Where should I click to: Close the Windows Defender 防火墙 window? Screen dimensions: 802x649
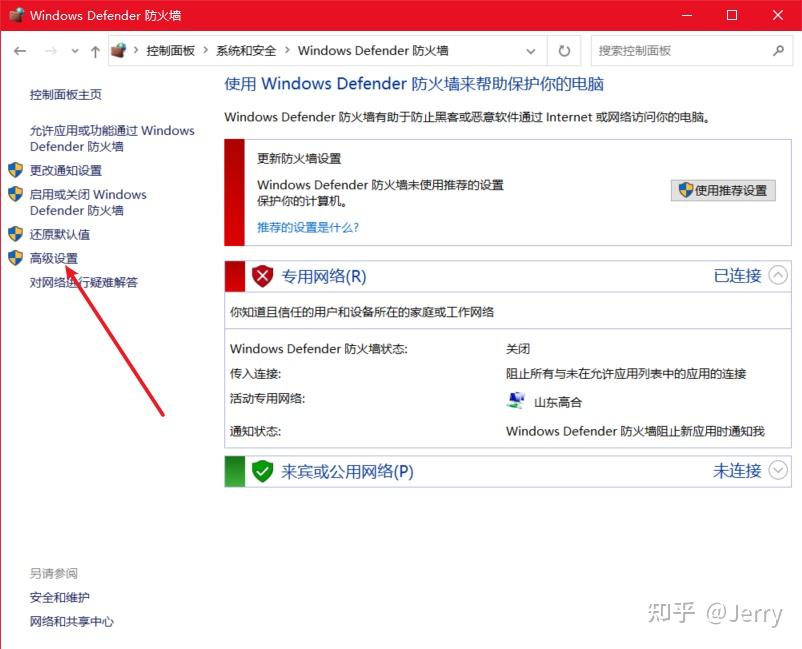coord(778,15)
